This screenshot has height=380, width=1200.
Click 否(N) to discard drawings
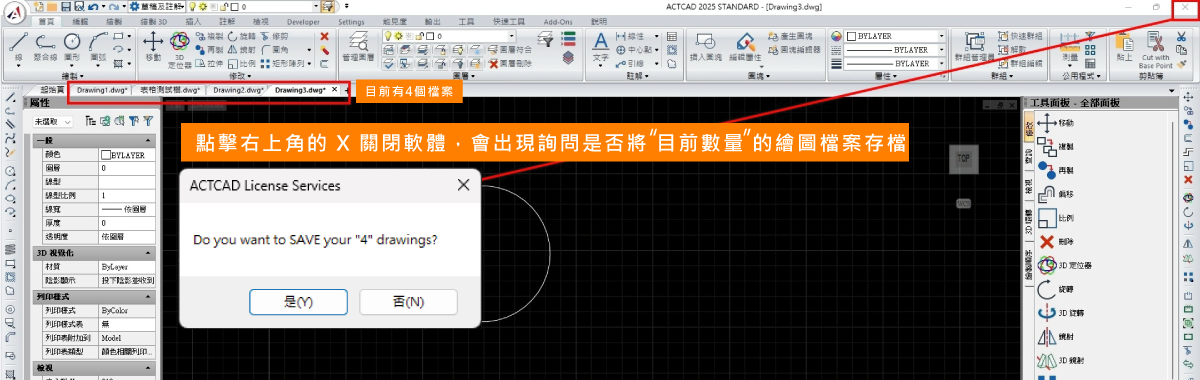pos(408,301)
